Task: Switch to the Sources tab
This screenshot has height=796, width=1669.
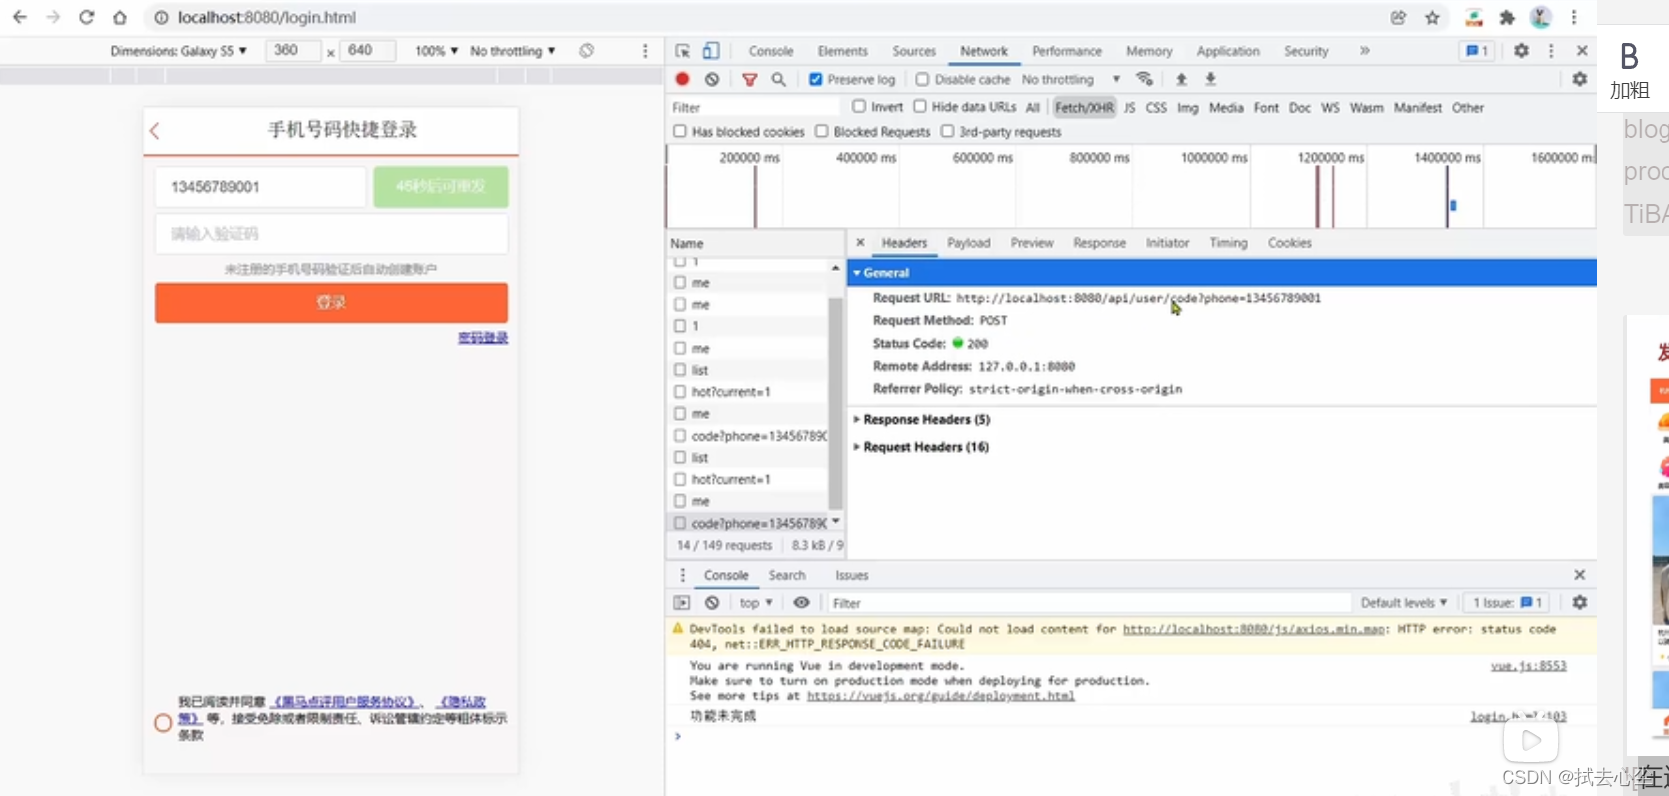Action: pos(914,51)
